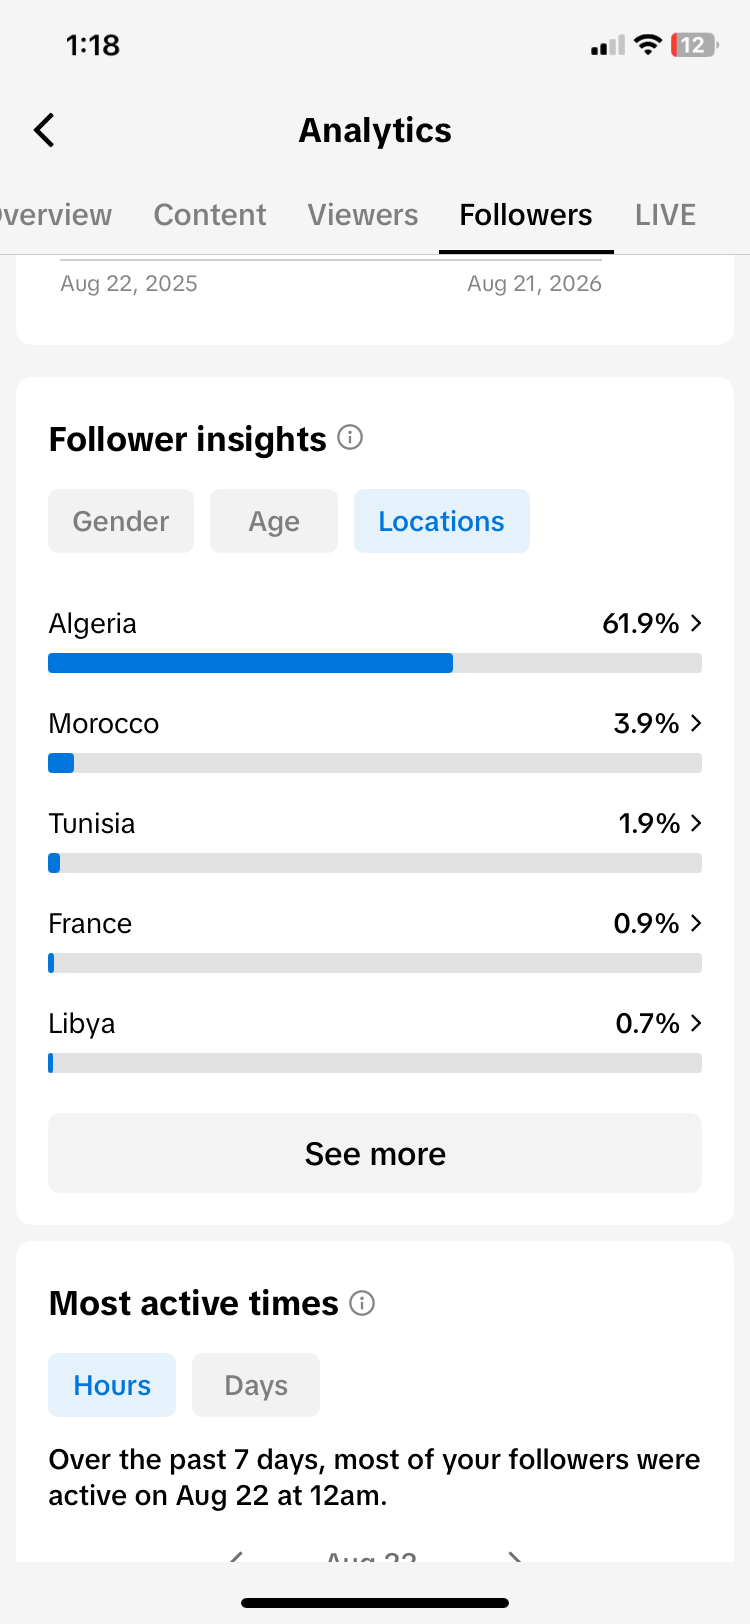
Task: Tap the cellular signal bars icon
Action: pyautogui.click(x=608, y=45)
